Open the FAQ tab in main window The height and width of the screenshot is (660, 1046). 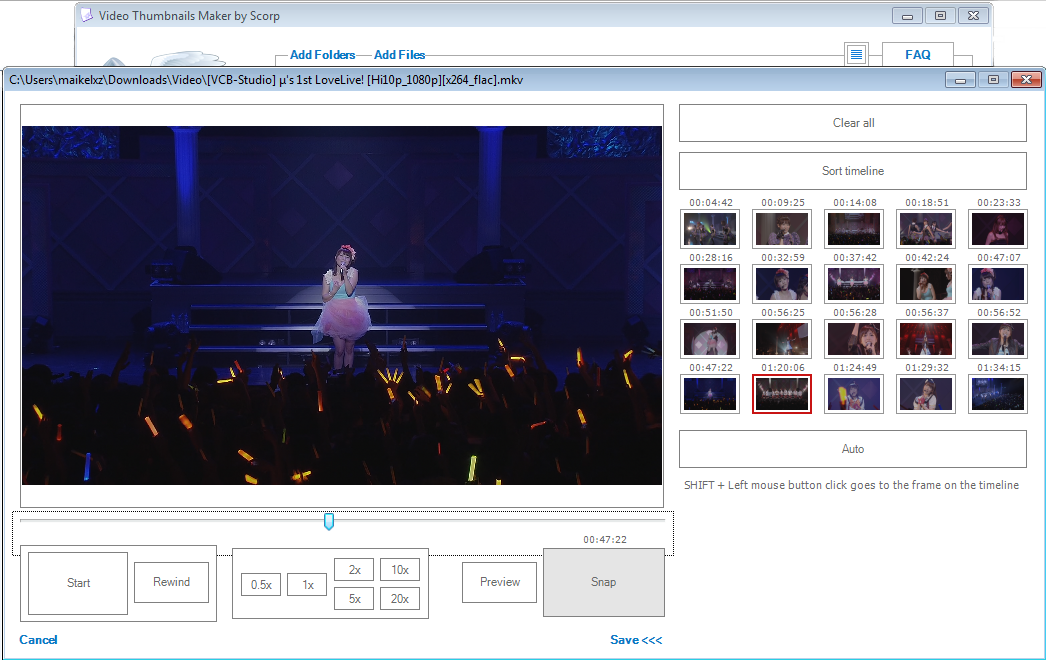pyautogui.click(x=918, y=55)
